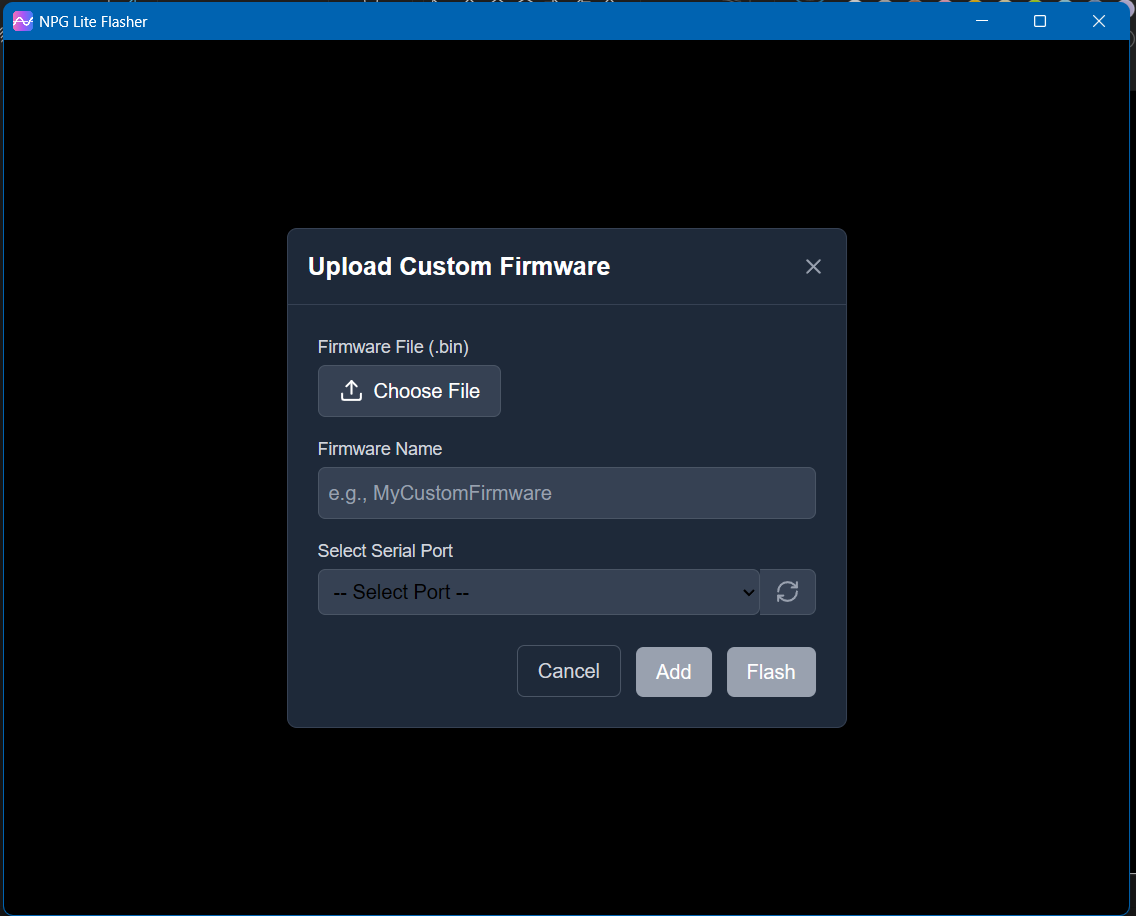Image resolution: width=1136 pixels, height=916 pixels.
Task: Click the upload arrow icon
Action: click(x=351, y=391)
